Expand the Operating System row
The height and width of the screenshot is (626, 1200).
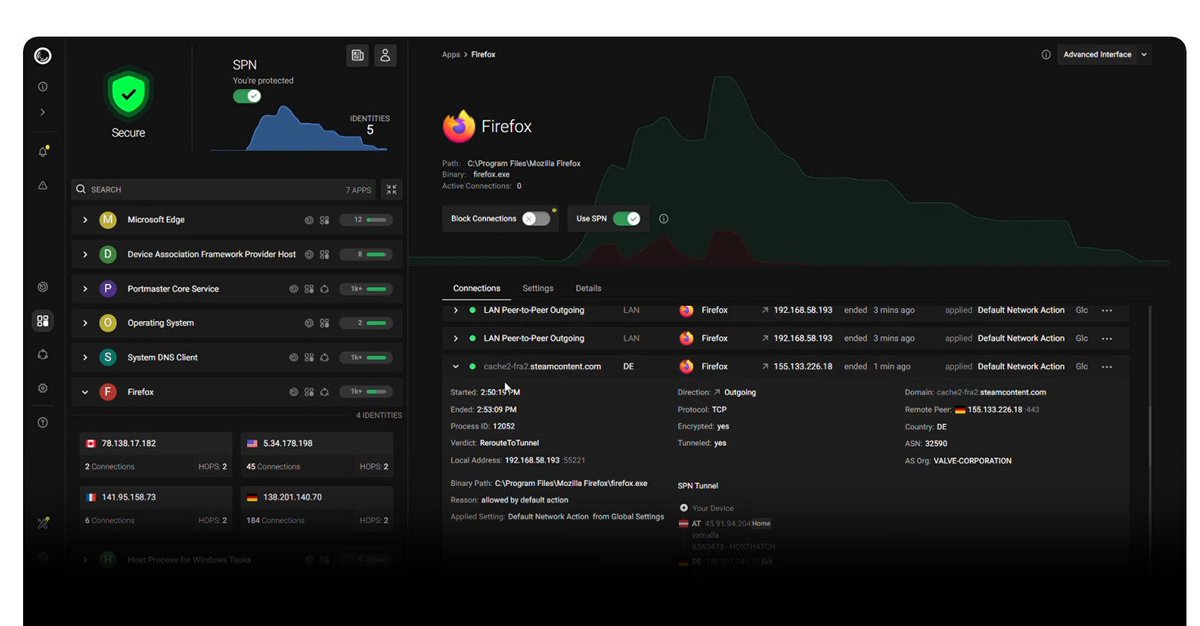85,323
